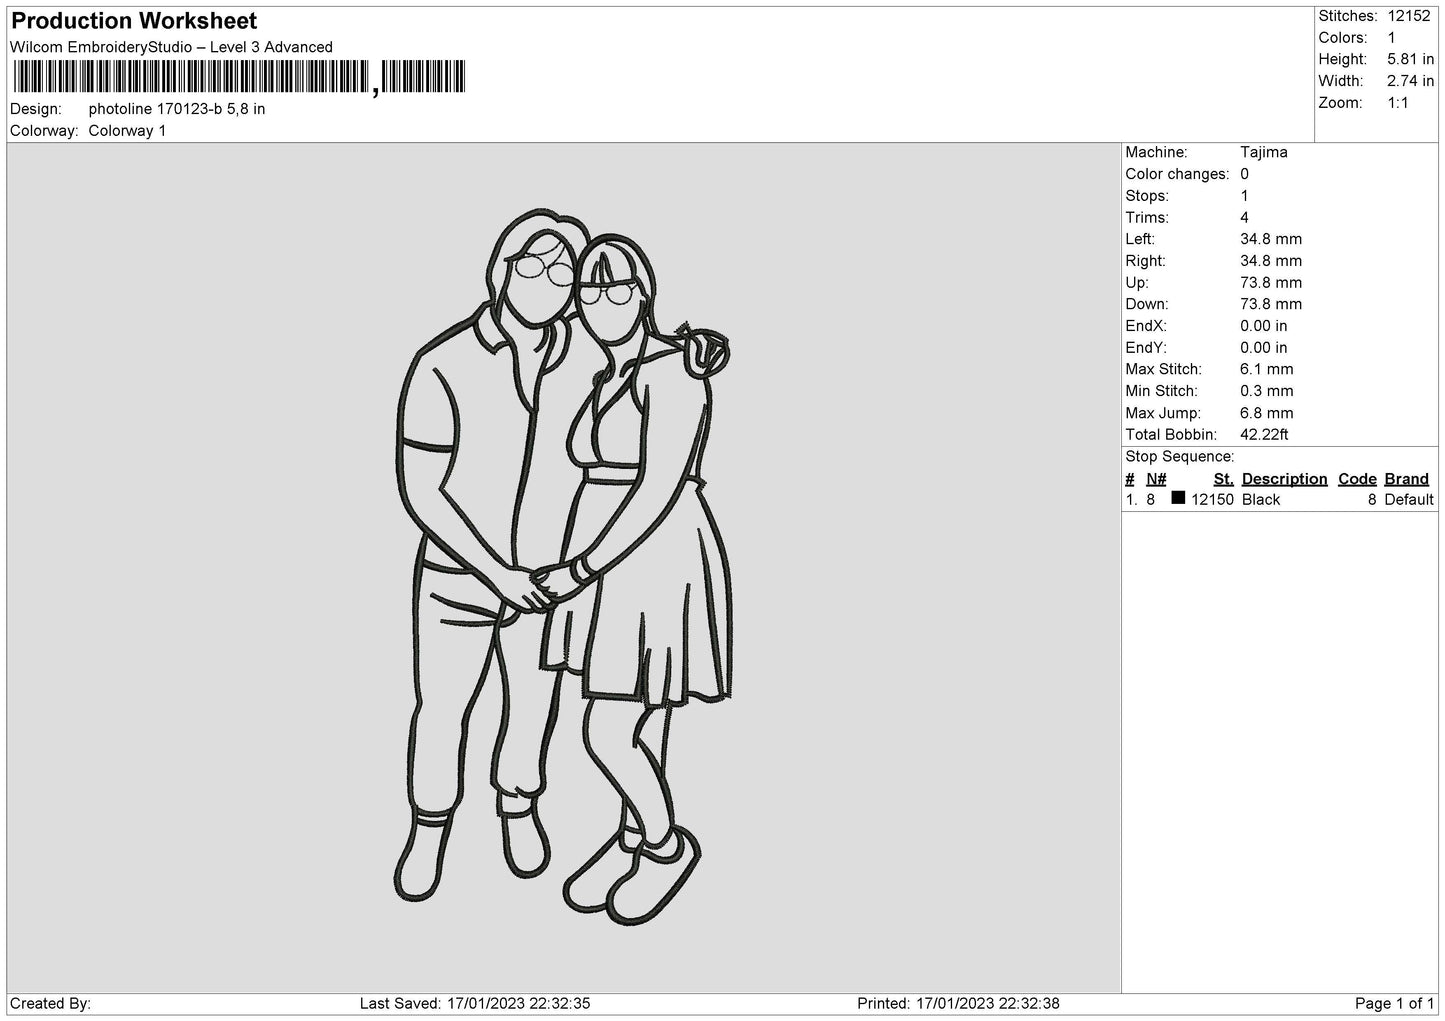Click the Color changes value 0
The width and height of the screenshot is (1445, 1021).
1245,174
